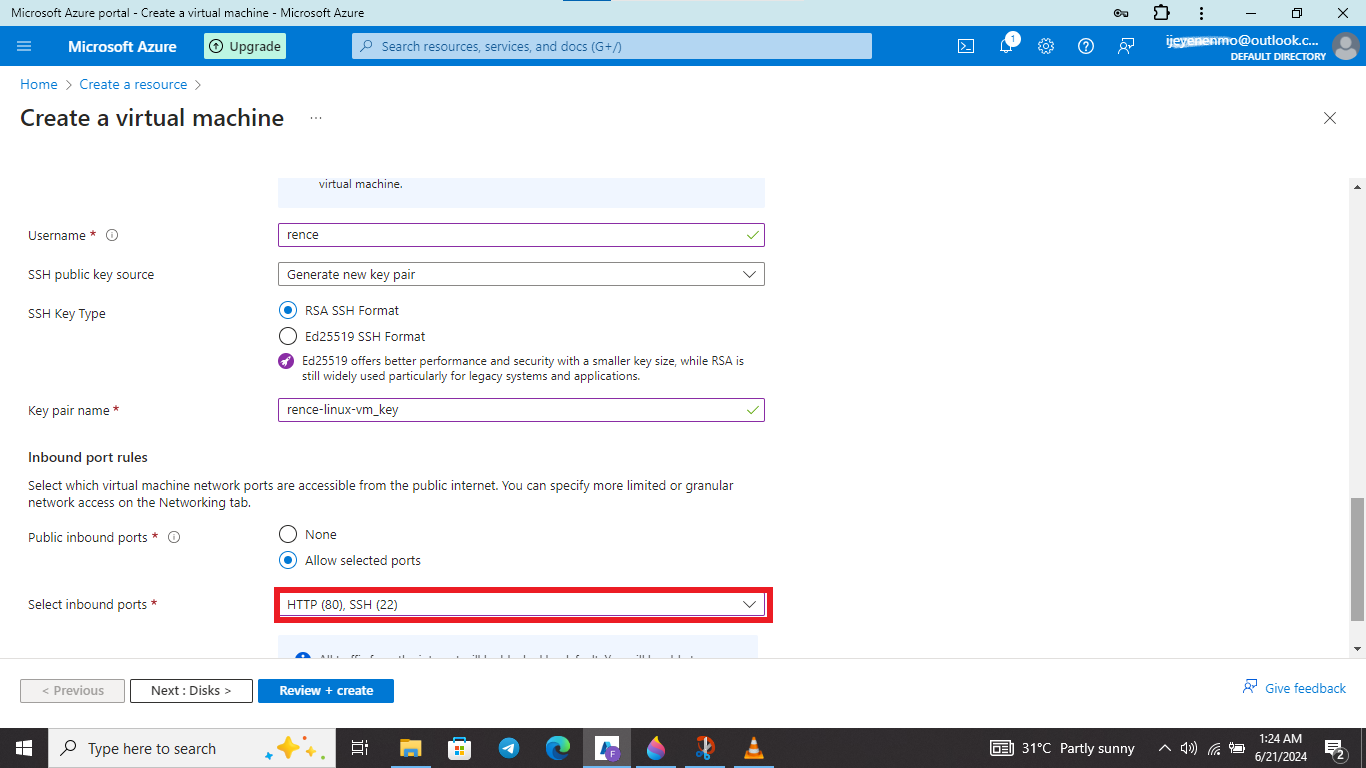Open the portal hamburger menu
Image resolution: width=1366 pixels, height=768 pixels.
(25, 46)
